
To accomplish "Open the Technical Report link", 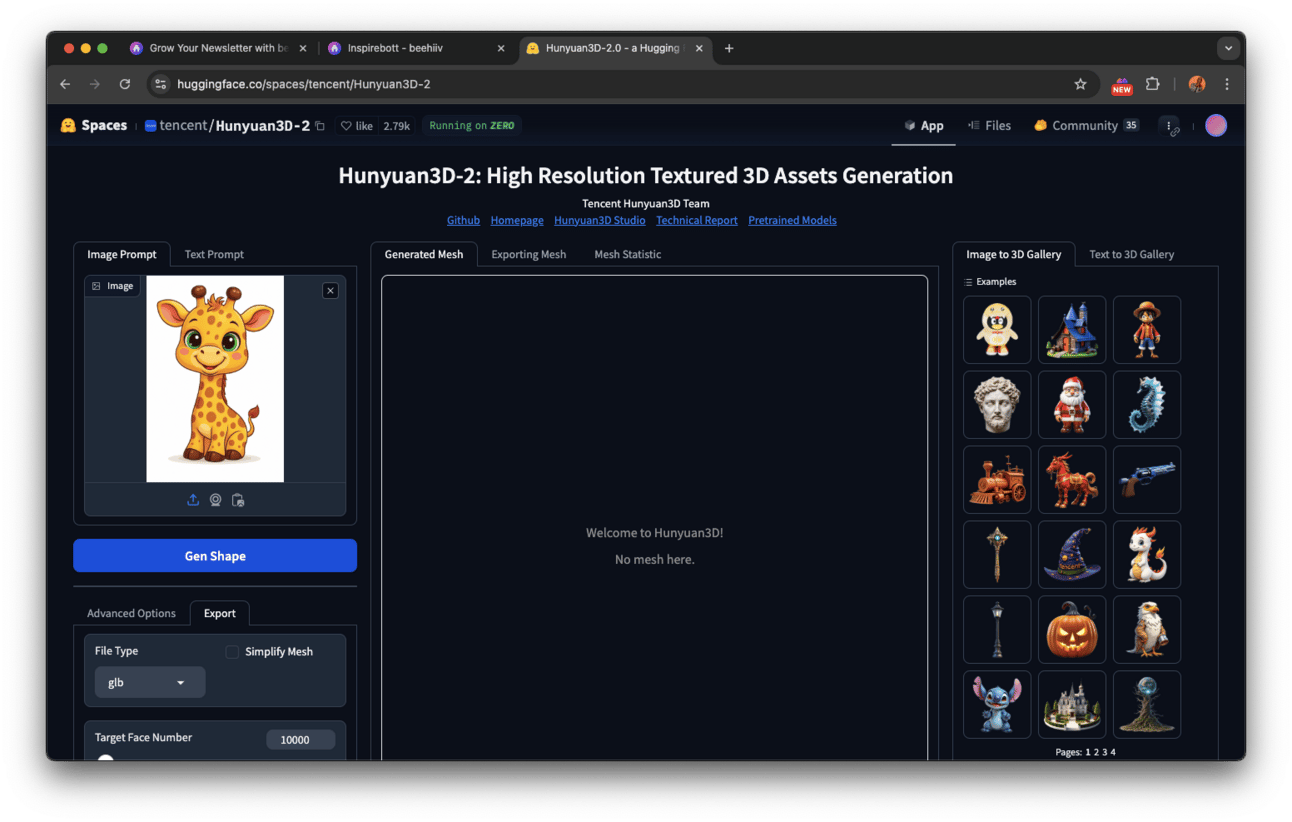I will point(697,220).
